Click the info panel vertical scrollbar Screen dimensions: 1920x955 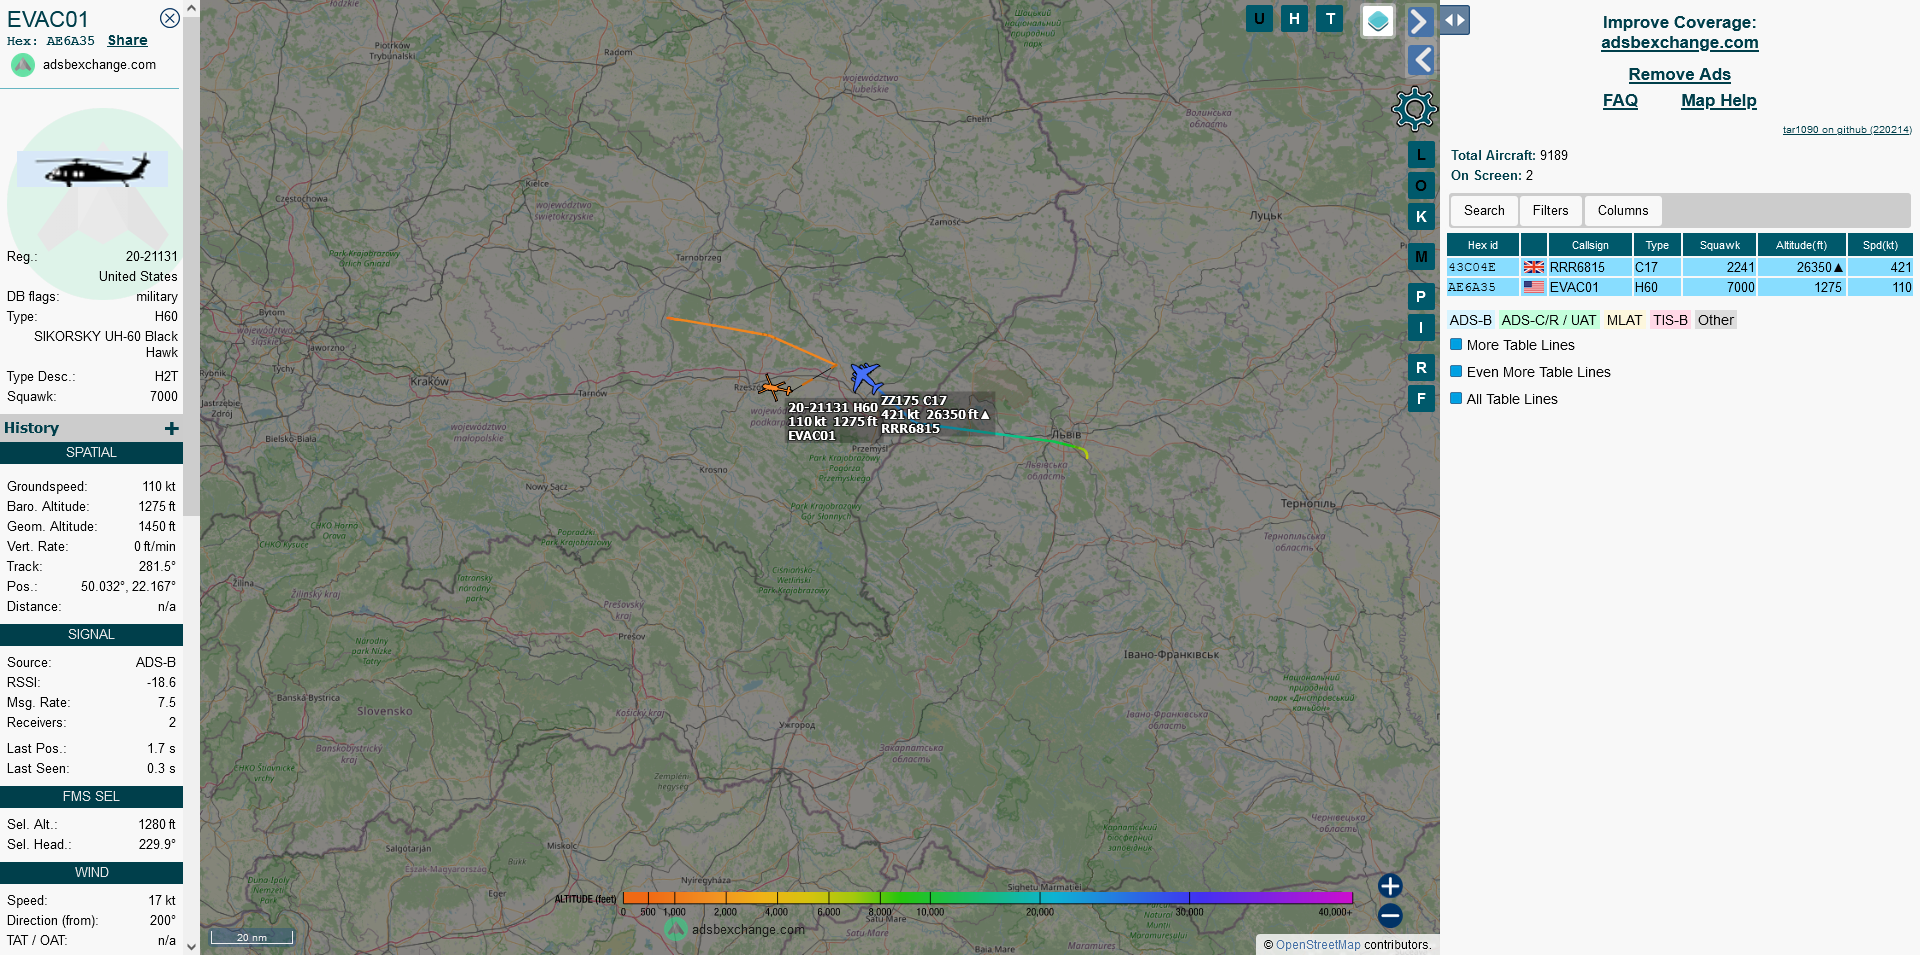tap(191, 265)
